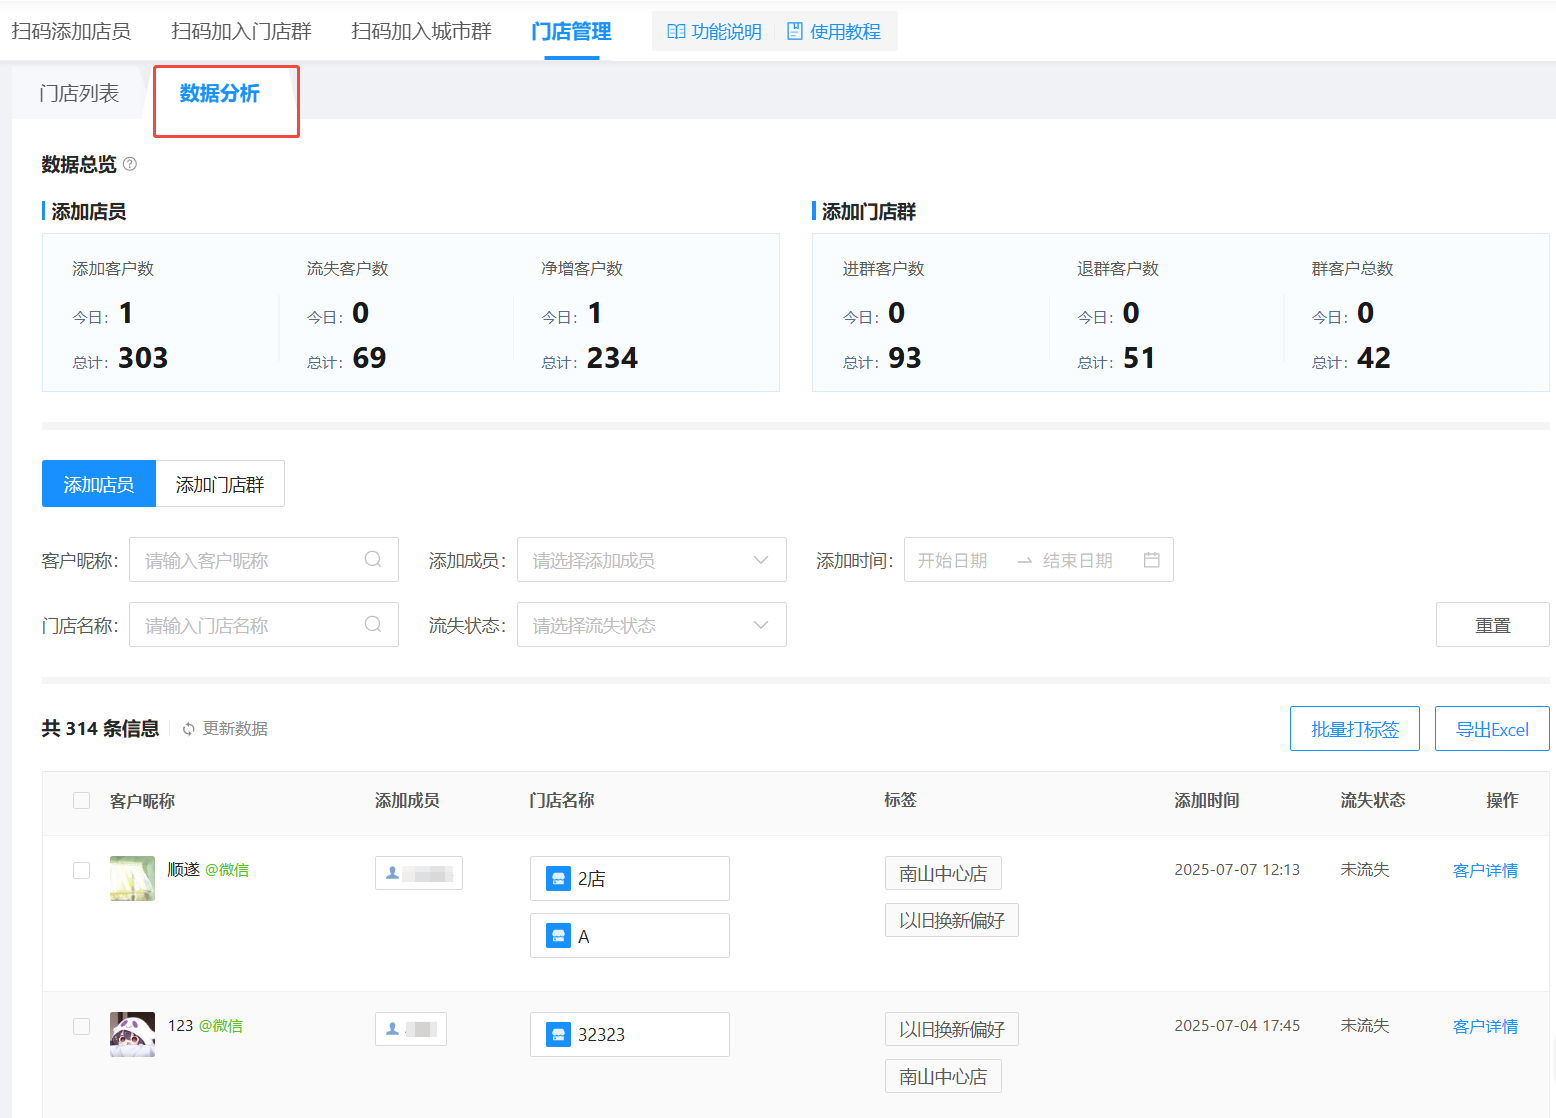Click the 流失状态 column header
The image size is (1556, 1118).
[1373, 801]
